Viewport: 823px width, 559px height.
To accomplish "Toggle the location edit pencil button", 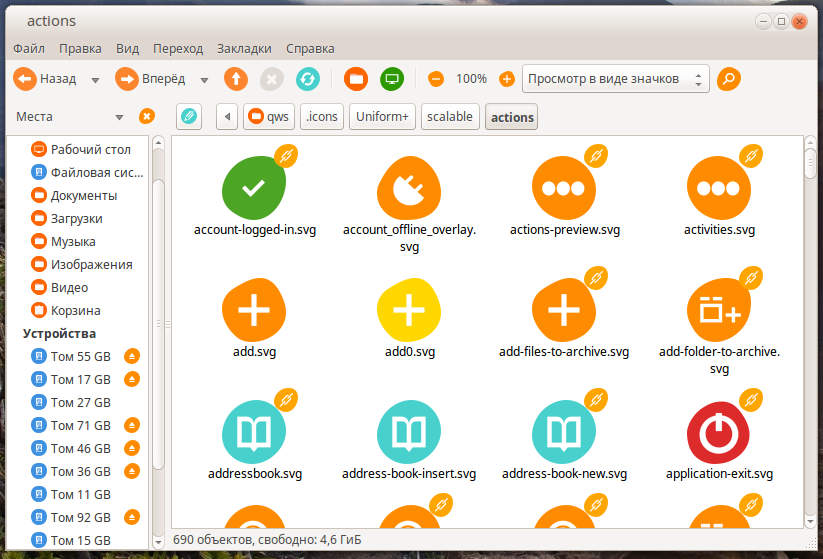I will click(x=189, y=117).
